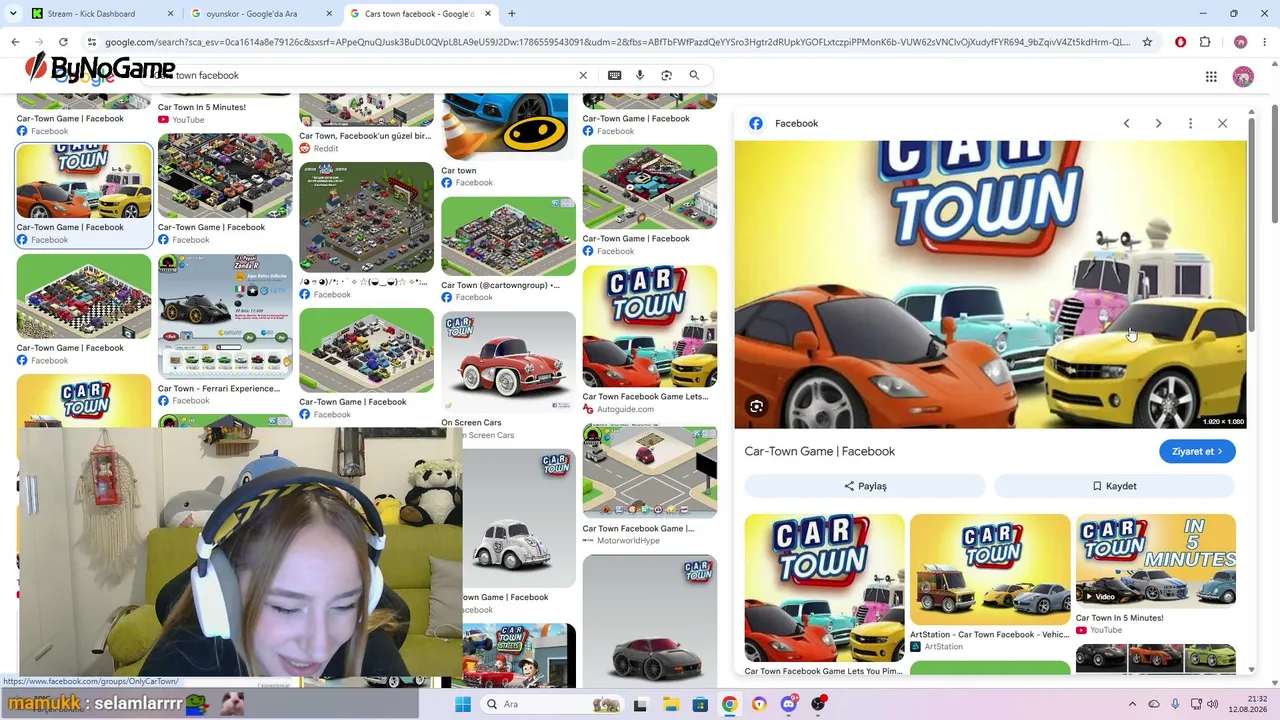The width and height of the screenshot is (1280, 720).
Task: Focus the Google search input field
Action: pyautogui.click(x=365, y=75)
